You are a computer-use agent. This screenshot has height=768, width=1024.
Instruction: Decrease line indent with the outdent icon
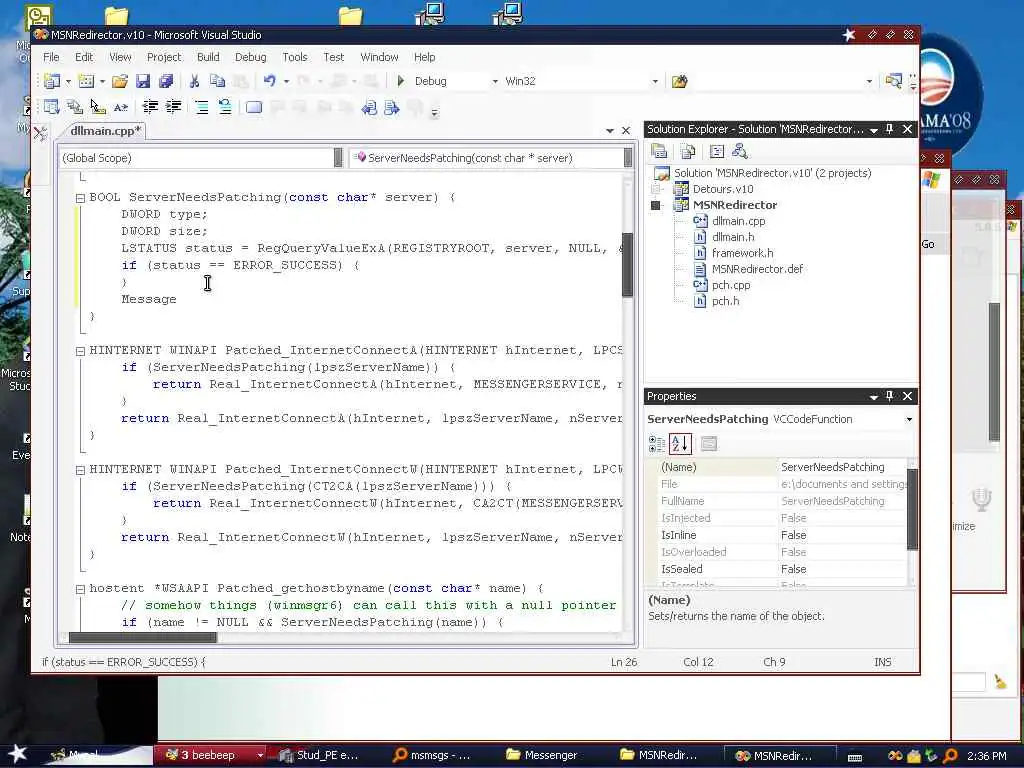pyautogui.click(x=150, y=107)
